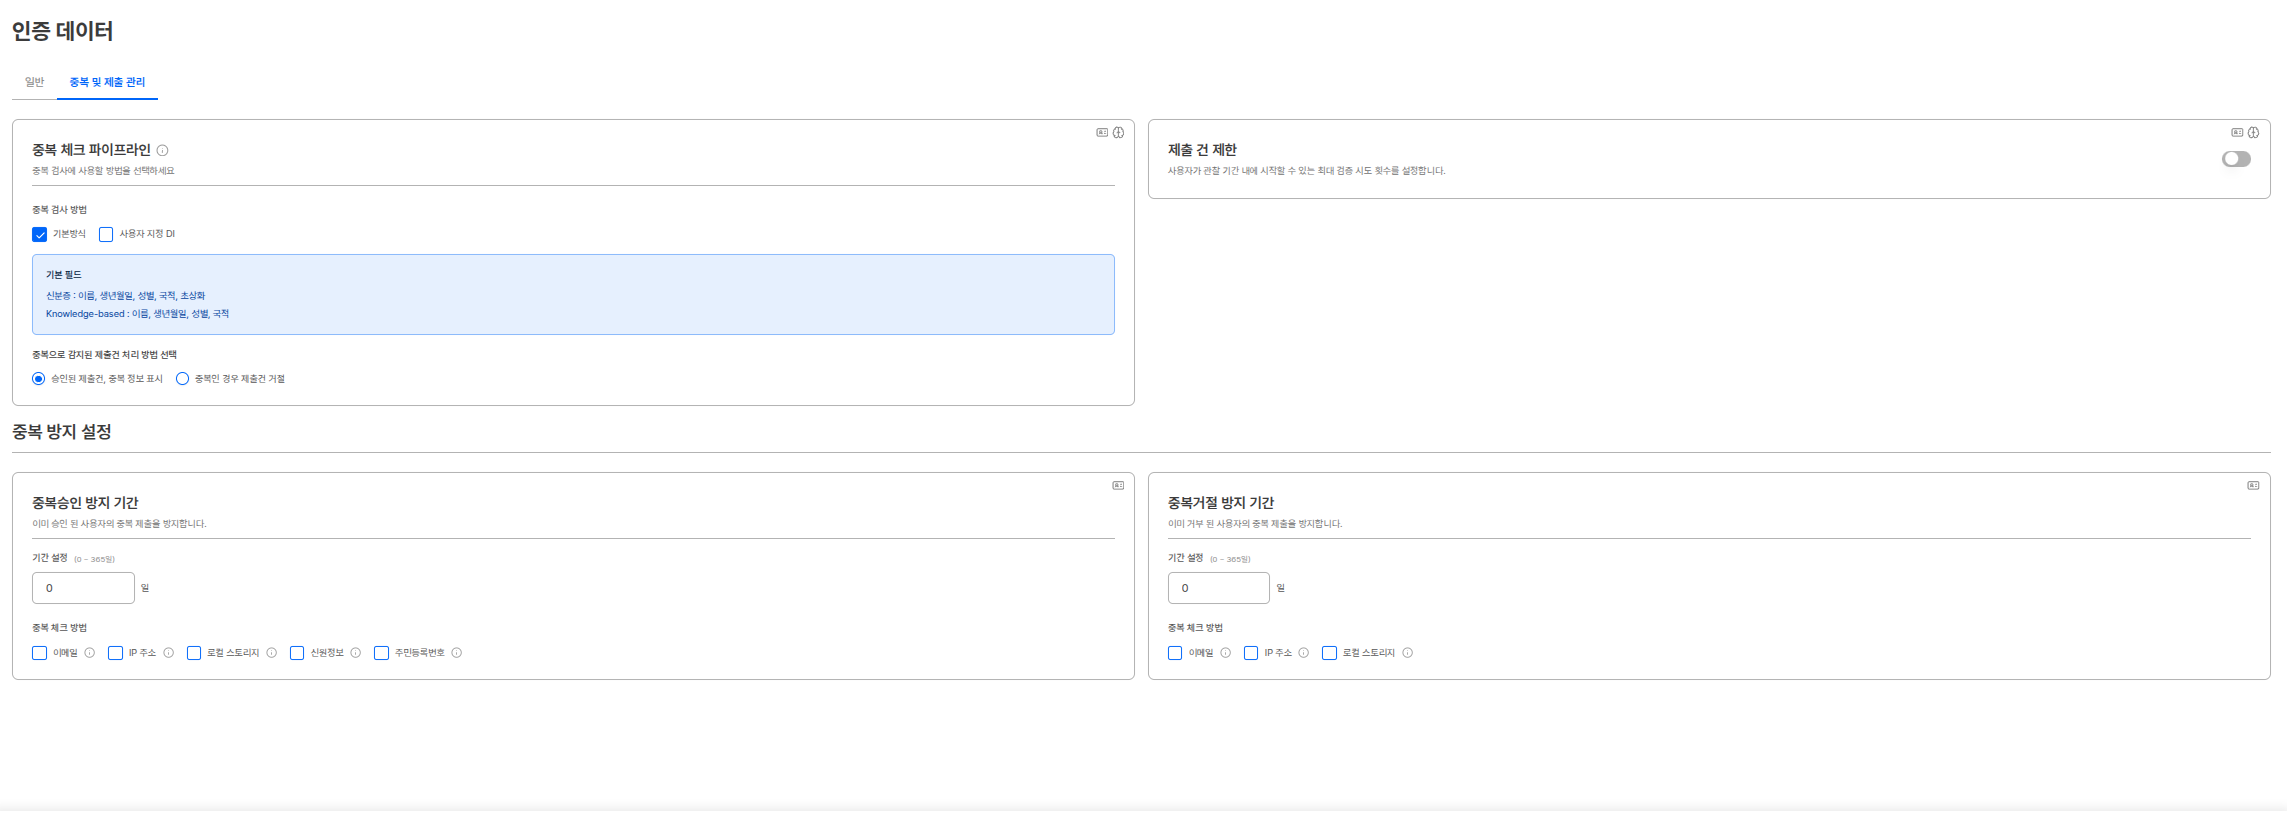
Task: Click the 중복승인 방지 기간 heading
Action: [x=85, y=503]
